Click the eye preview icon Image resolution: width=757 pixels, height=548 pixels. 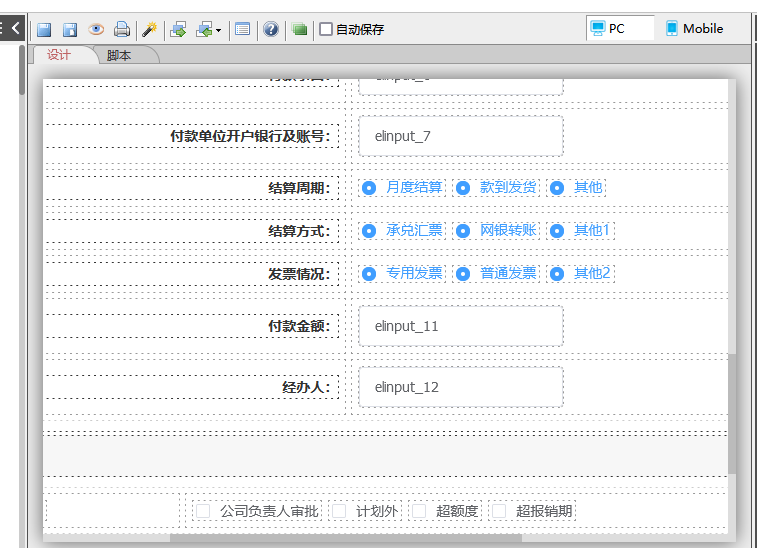[96, 29]
